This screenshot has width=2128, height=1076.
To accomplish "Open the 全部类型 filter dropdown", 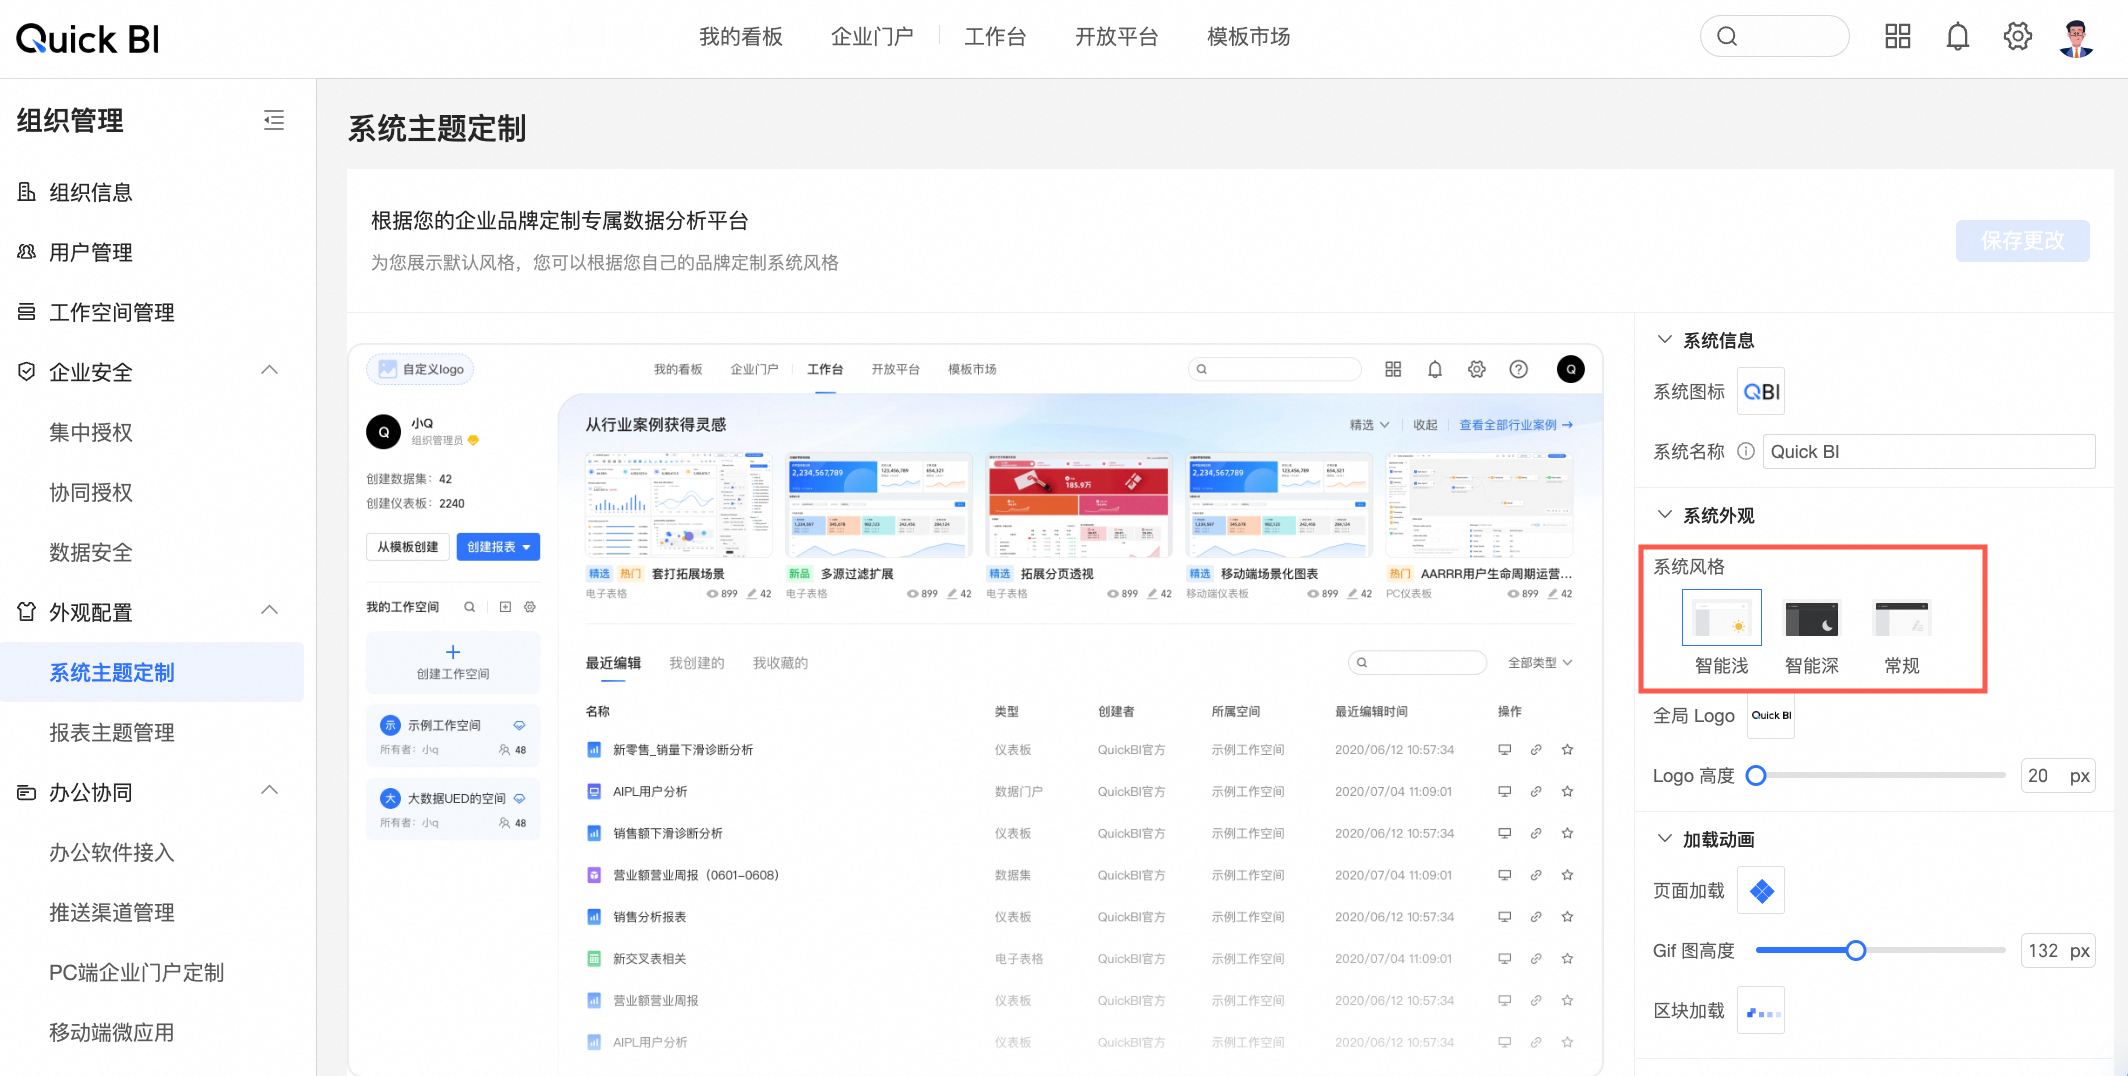I will click(x=1540, y=663).
